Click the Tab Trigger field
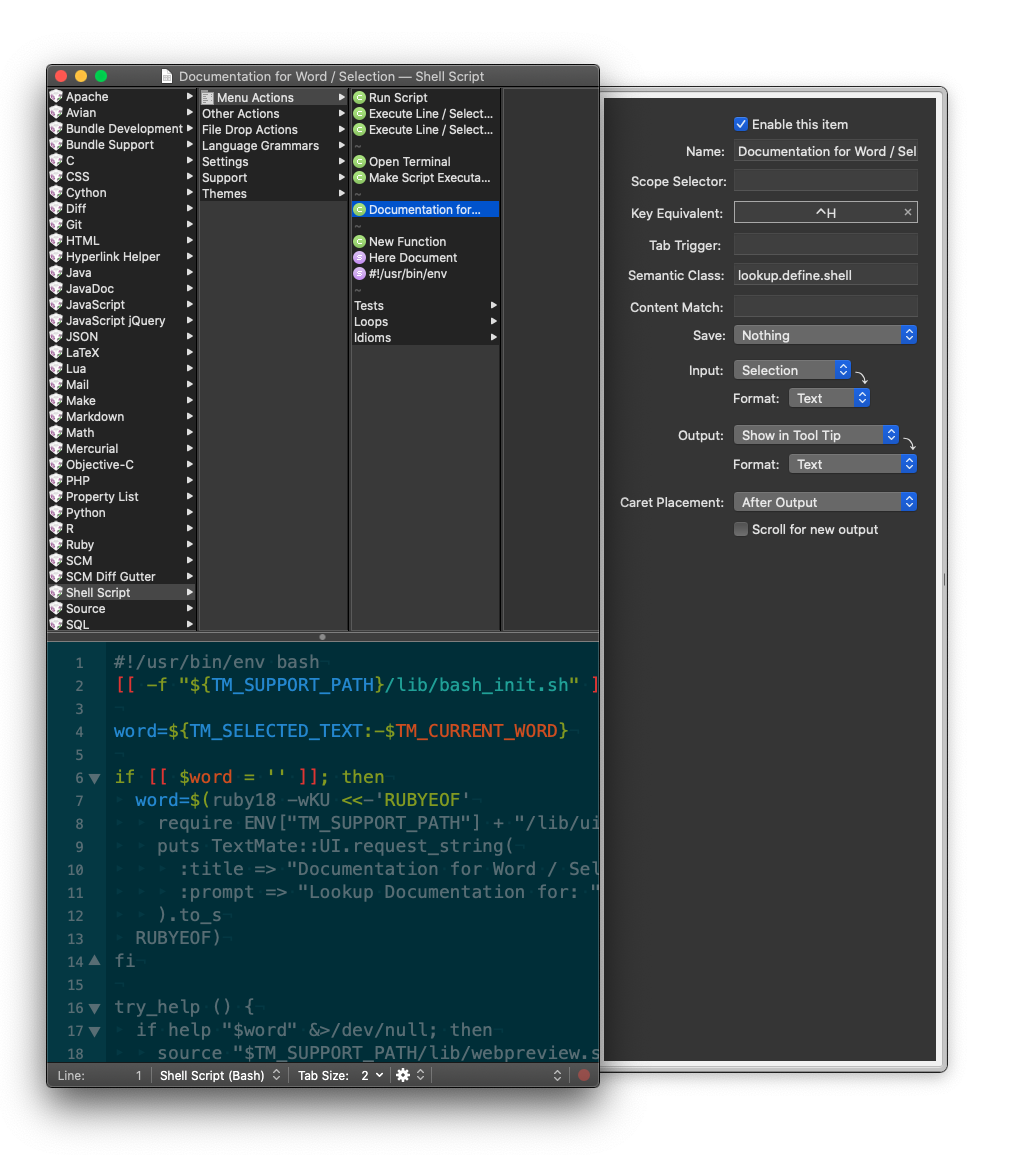Image resolution: width=1011 pixels, height=1155 pixels. point(825,245)
